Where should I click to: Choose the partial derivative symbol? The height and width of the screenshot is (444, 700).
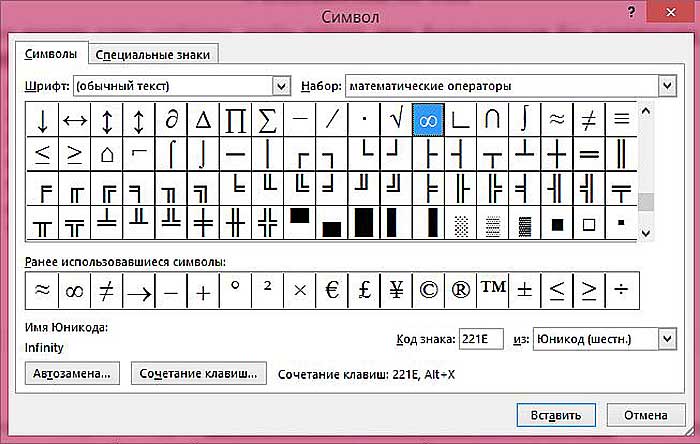point(171,121)
